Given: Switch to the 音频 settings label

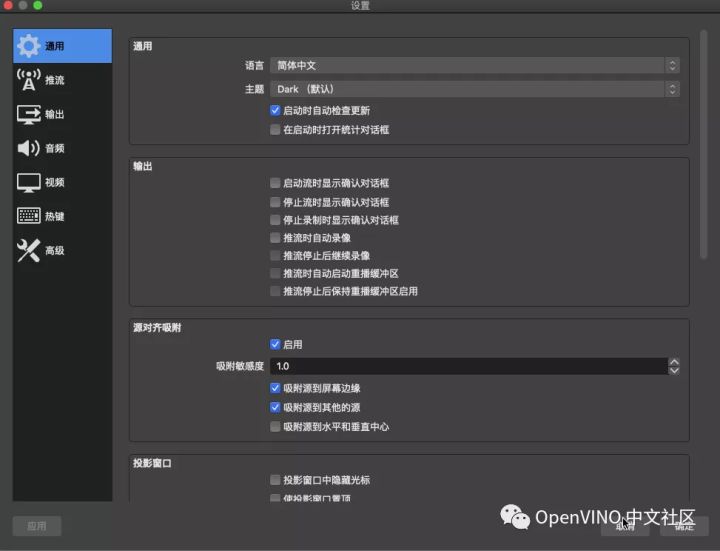Looking at the screenshot, I should 55,148.
